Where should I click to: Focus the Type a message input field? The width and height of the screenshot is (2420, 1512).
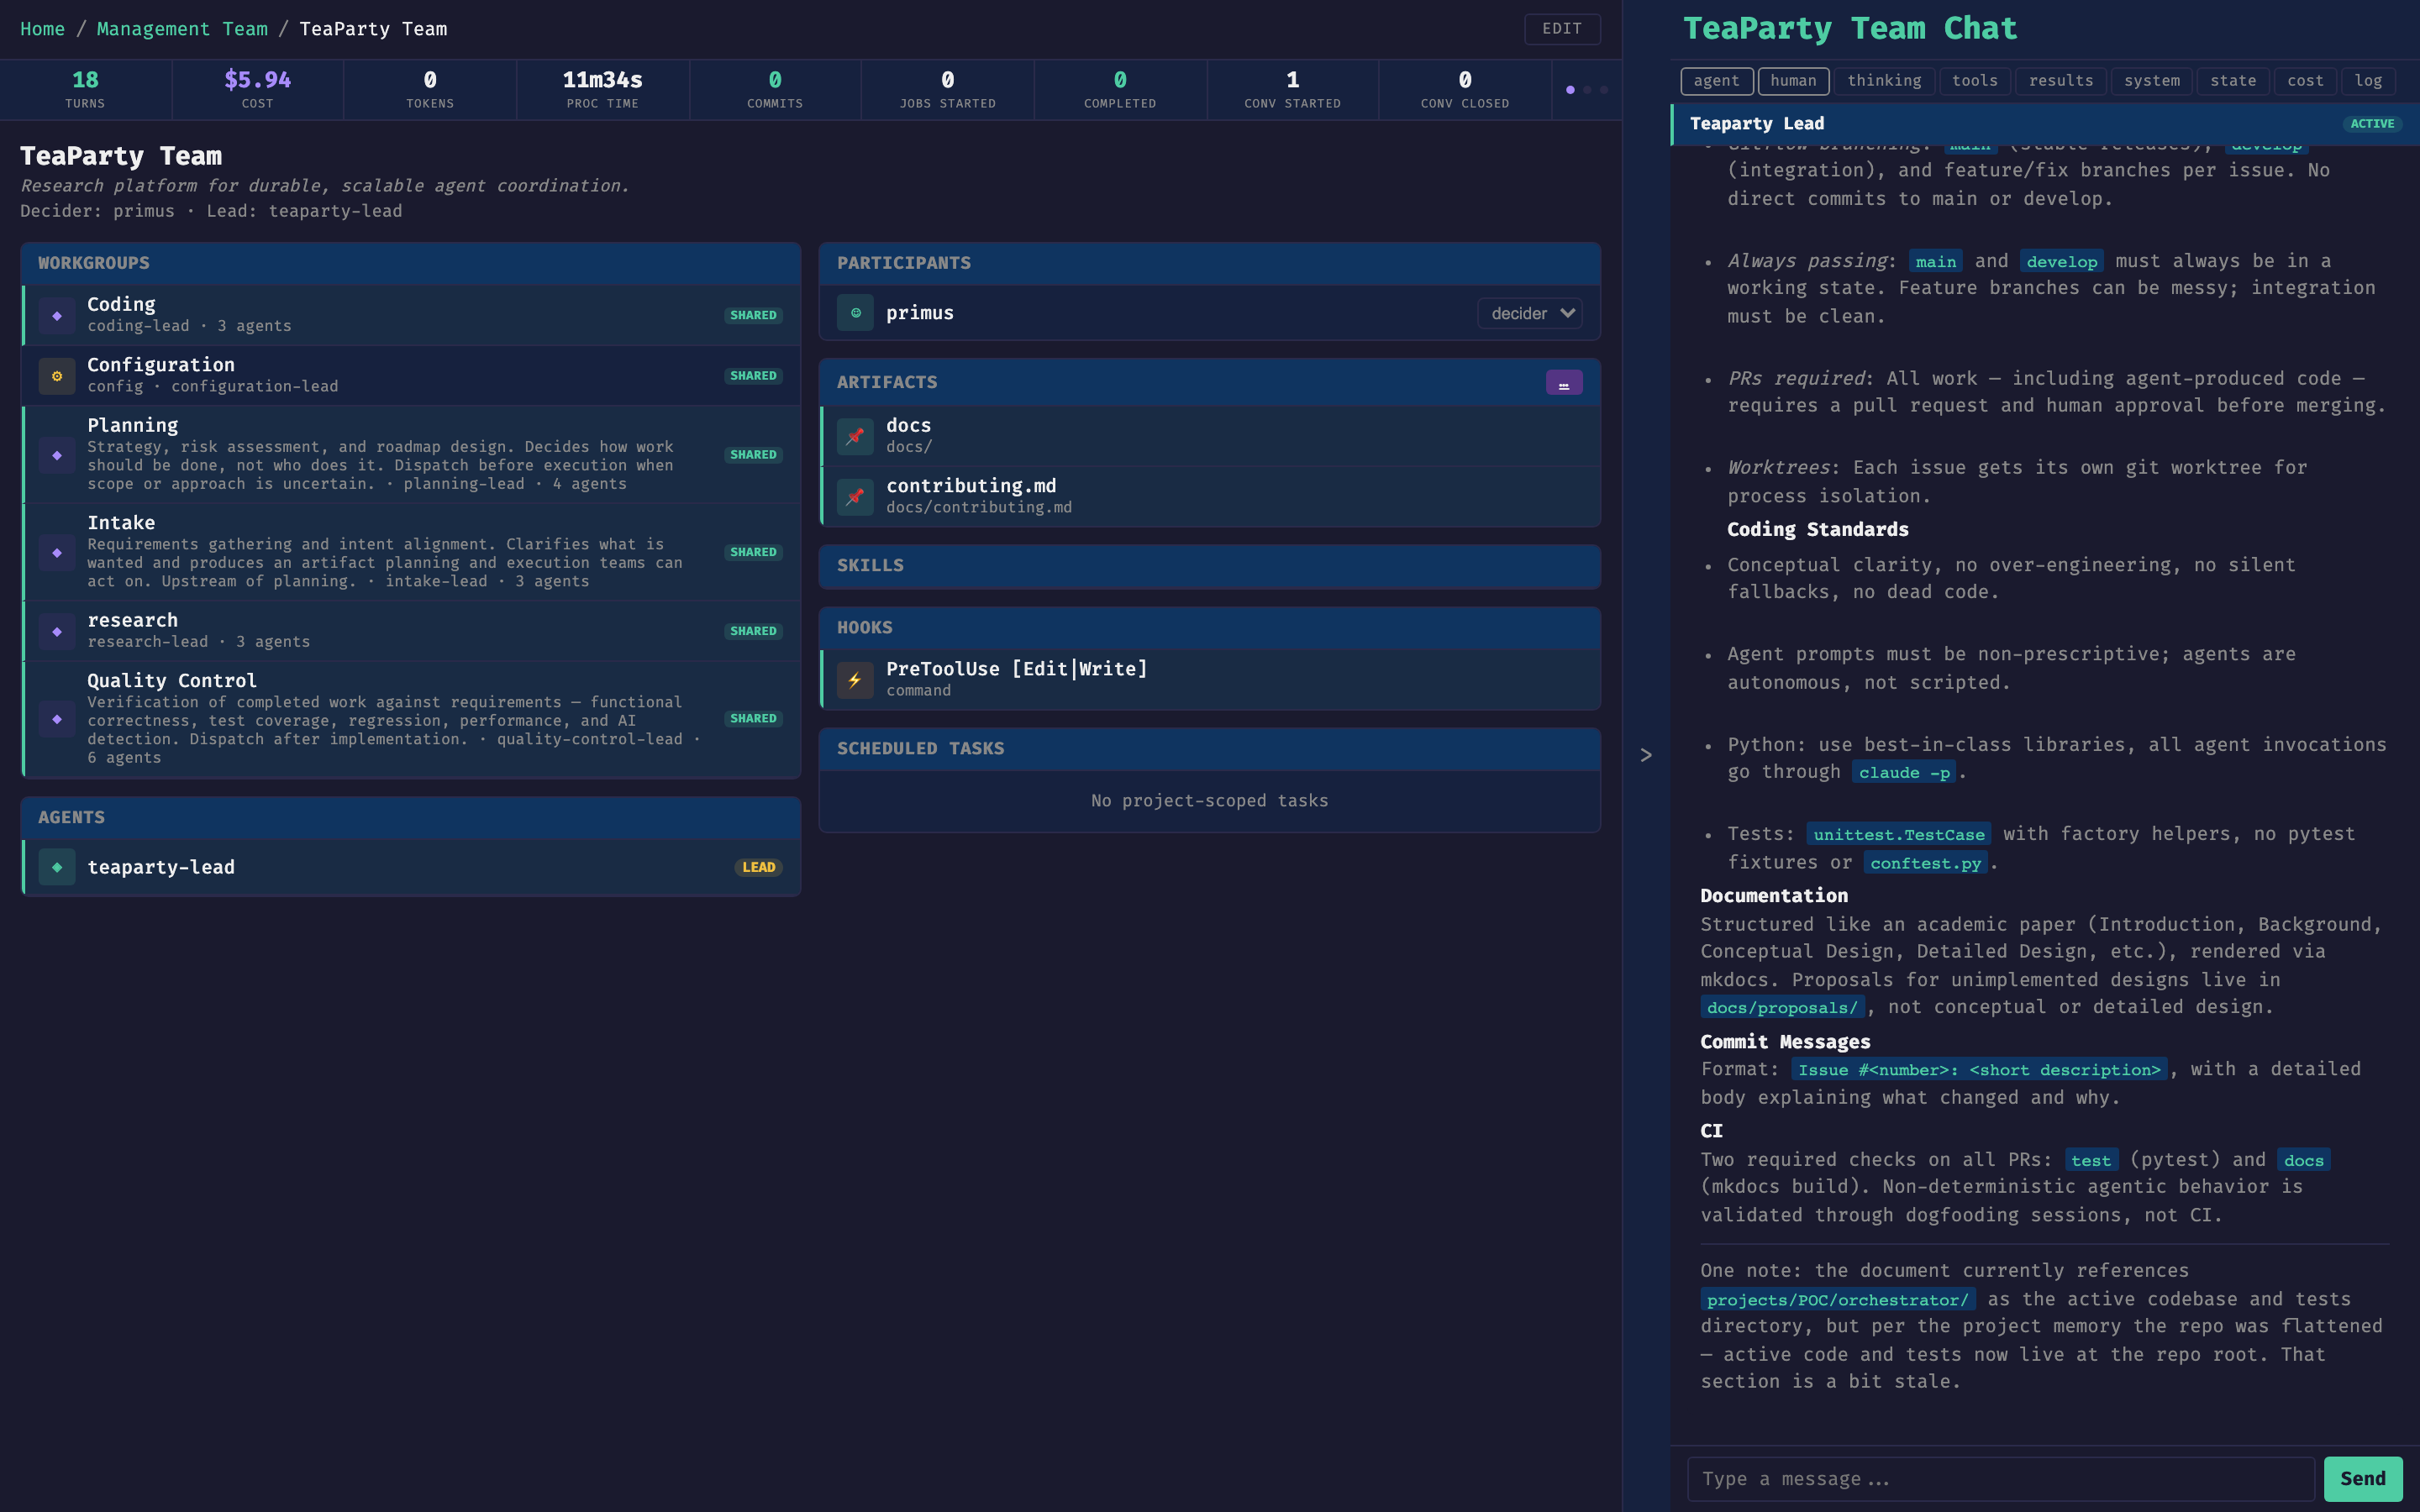(2001, 1479)
